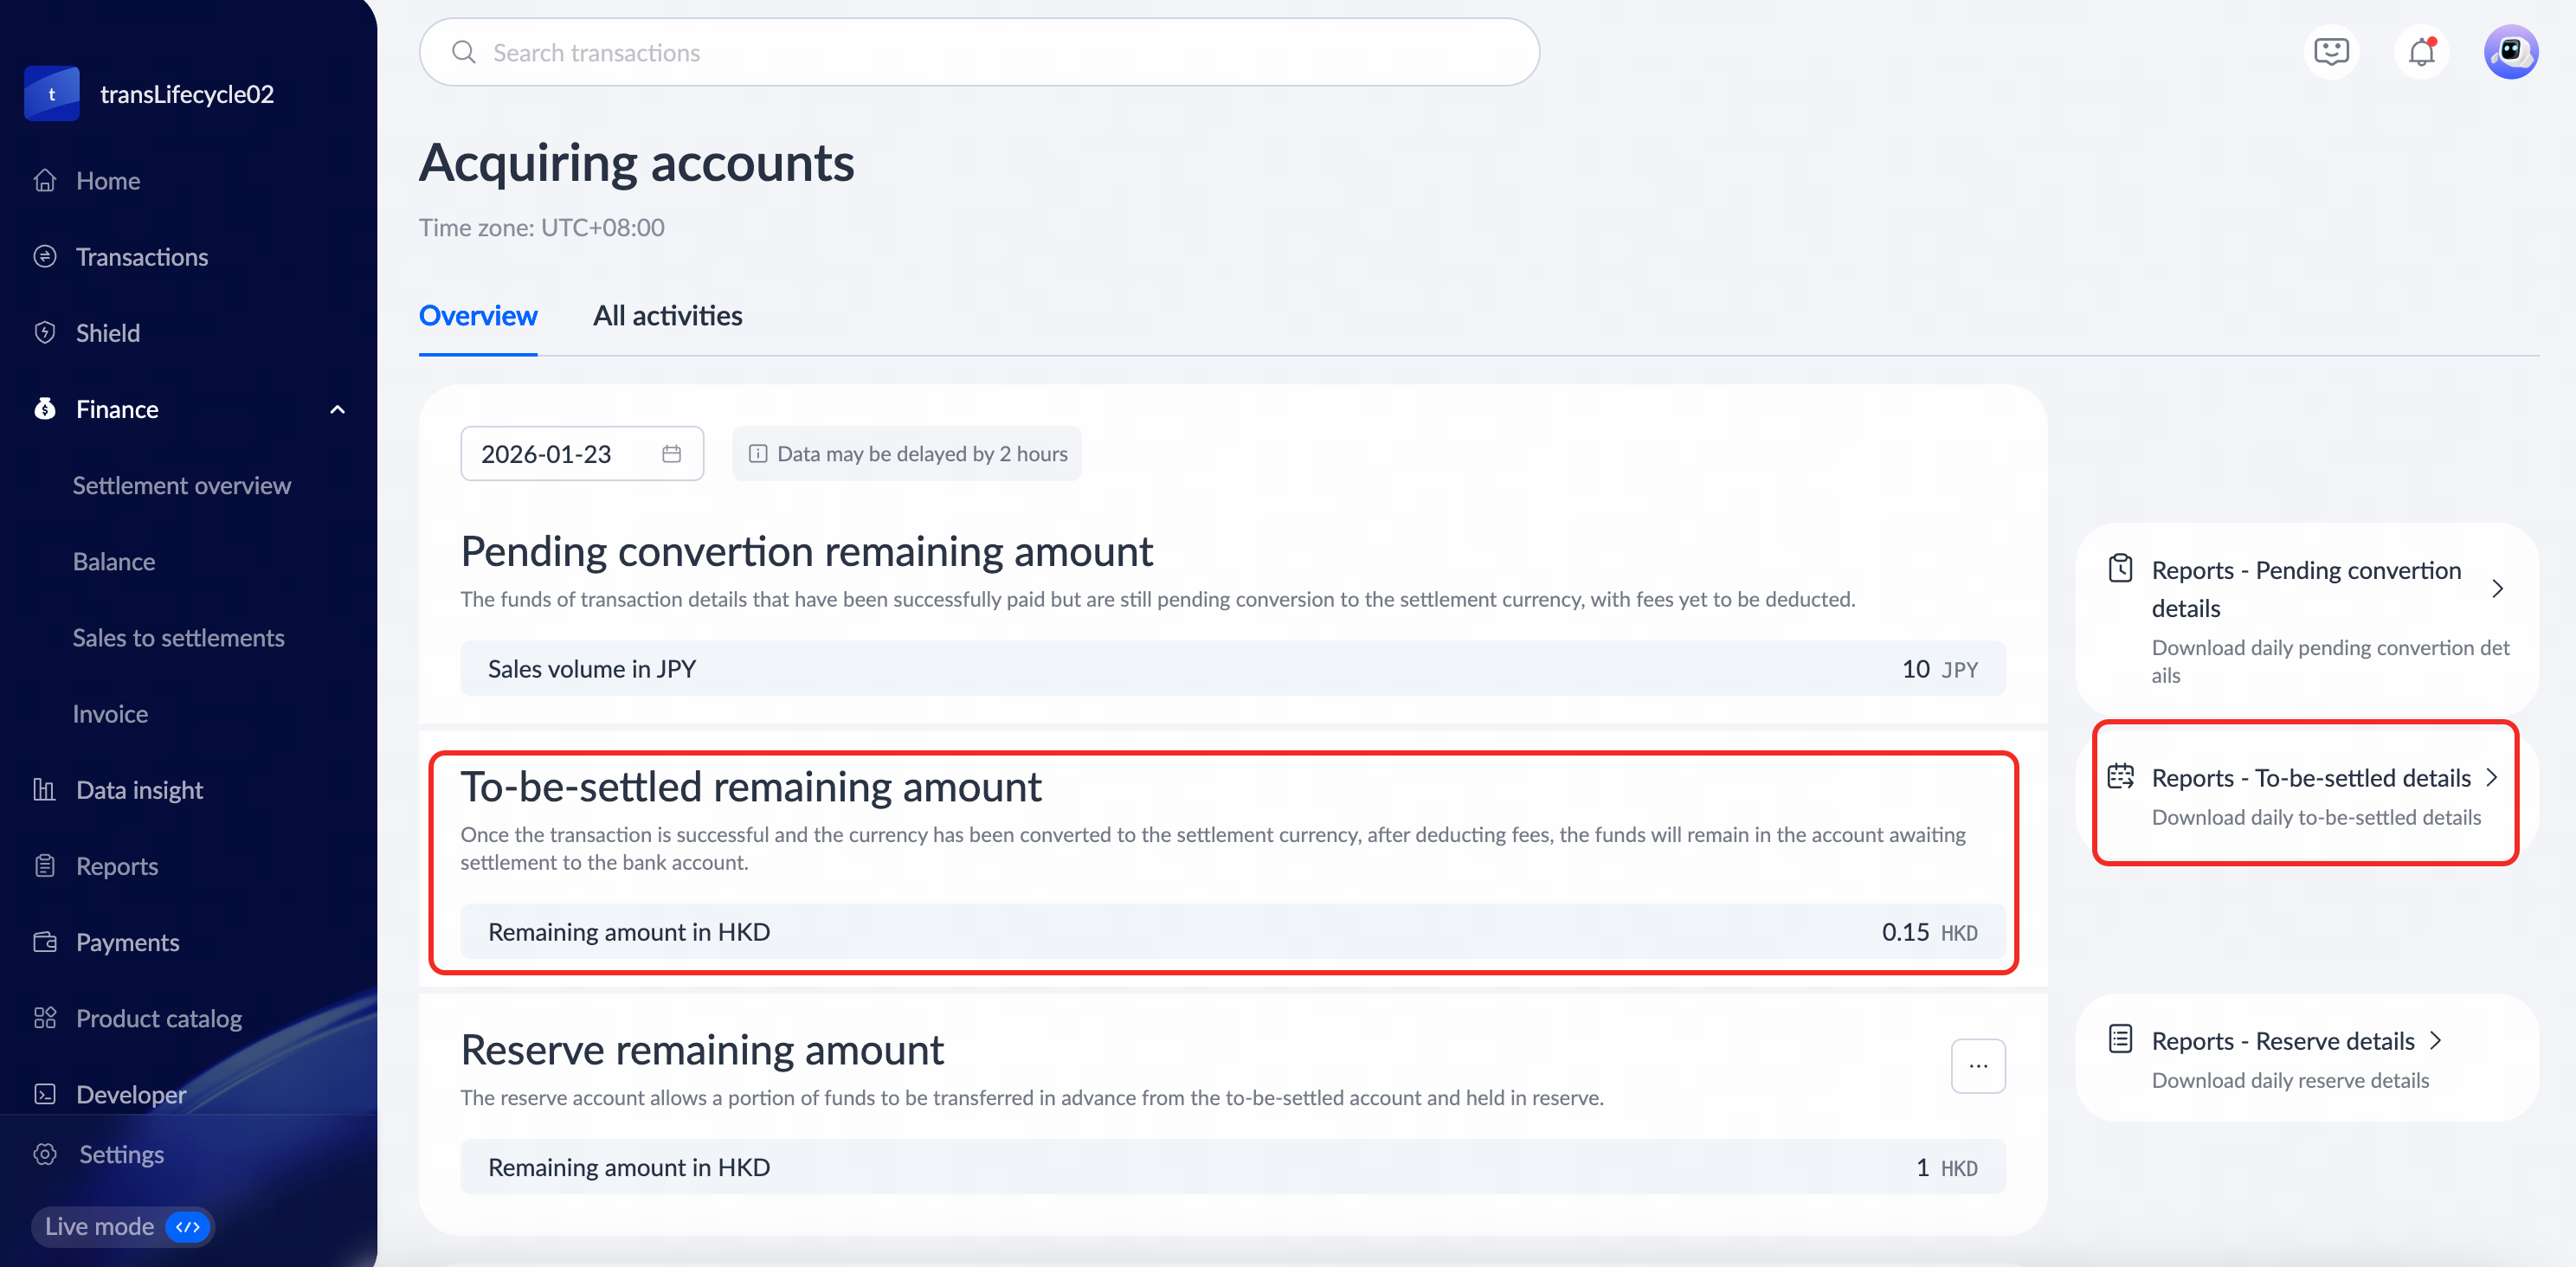Switch to the All activities tab

click(667, 316)
